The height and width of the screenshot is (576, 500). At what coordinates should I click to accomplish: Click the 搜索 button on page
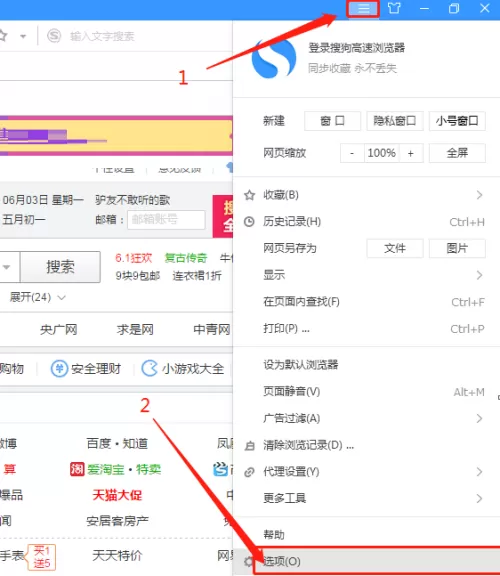click(x=60, y=267)
